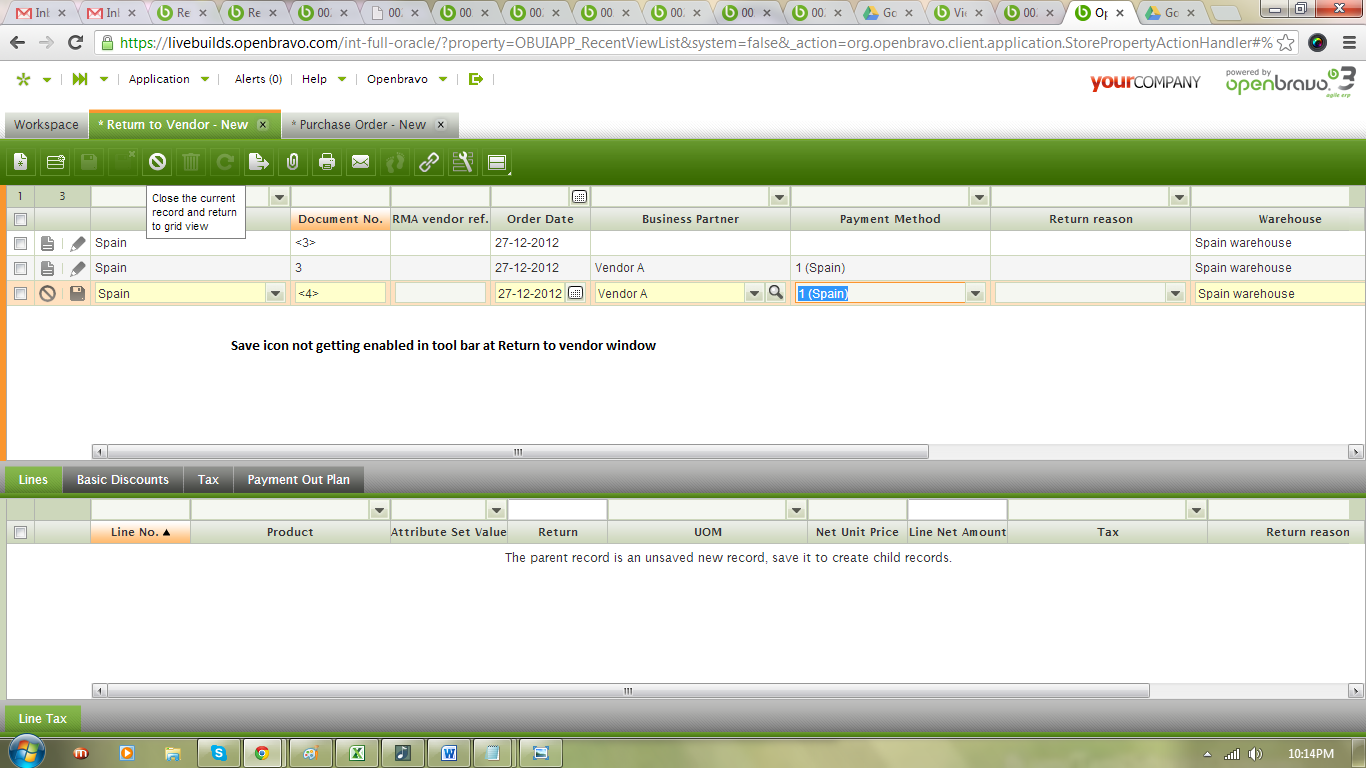Click the printer icon in the toolbar
The width and height of the screenshot is (1366, 768).
point(327,162)
